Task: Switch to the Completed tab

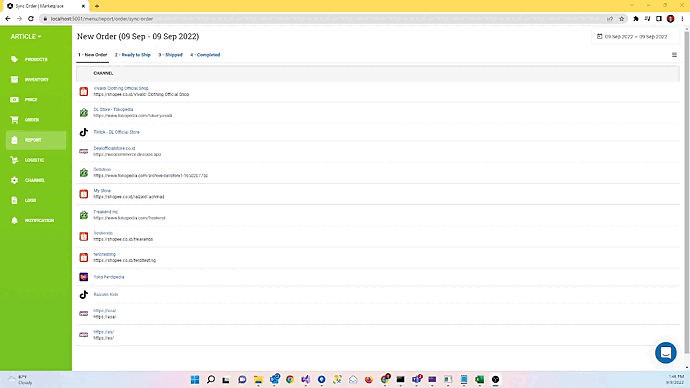Action: [205, 55]
